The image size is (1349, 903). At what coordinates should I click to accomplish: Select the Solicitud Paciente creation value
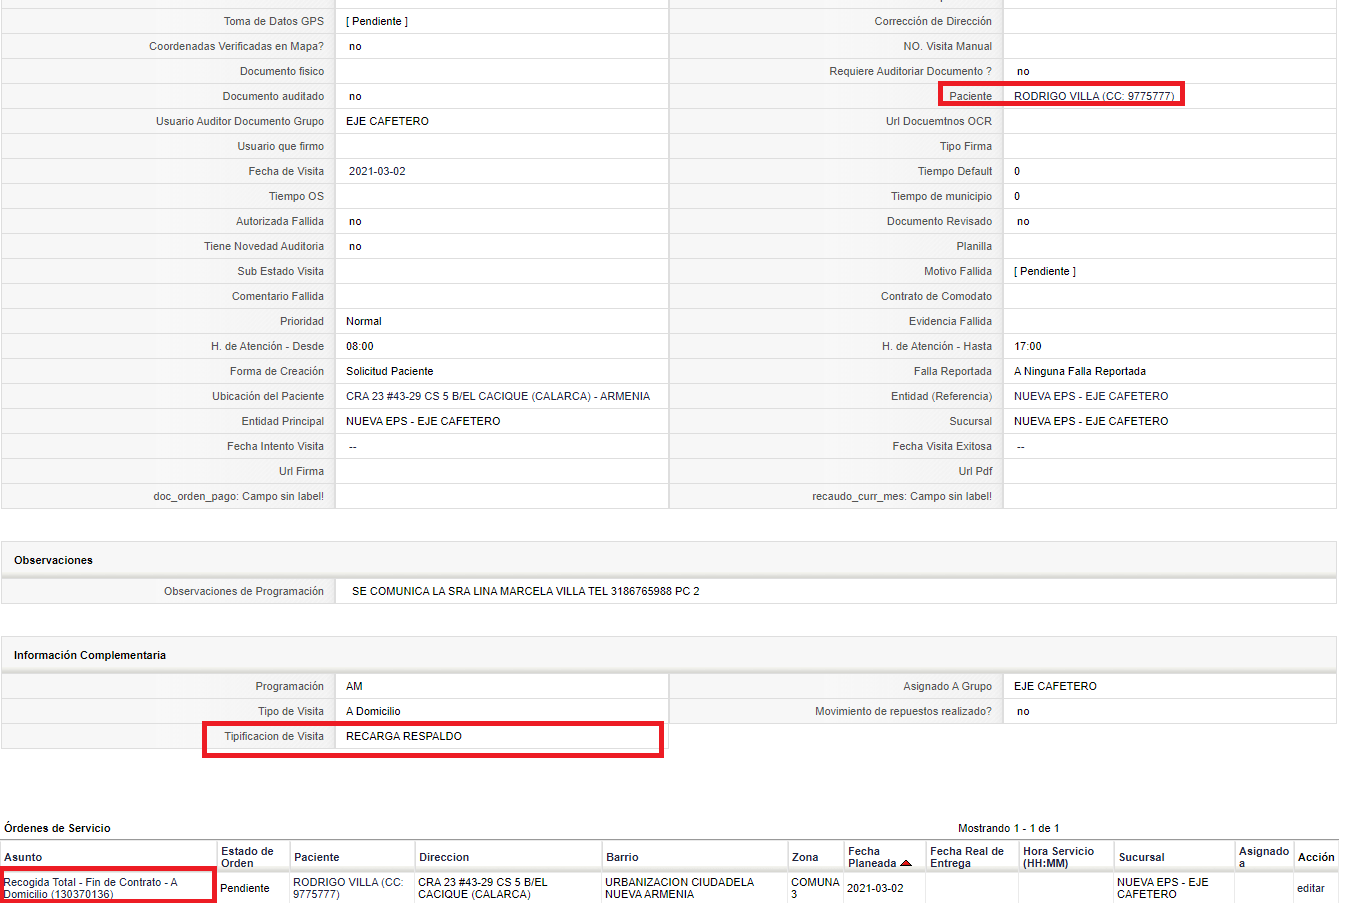pyautogui.click(x=390, y=371)
